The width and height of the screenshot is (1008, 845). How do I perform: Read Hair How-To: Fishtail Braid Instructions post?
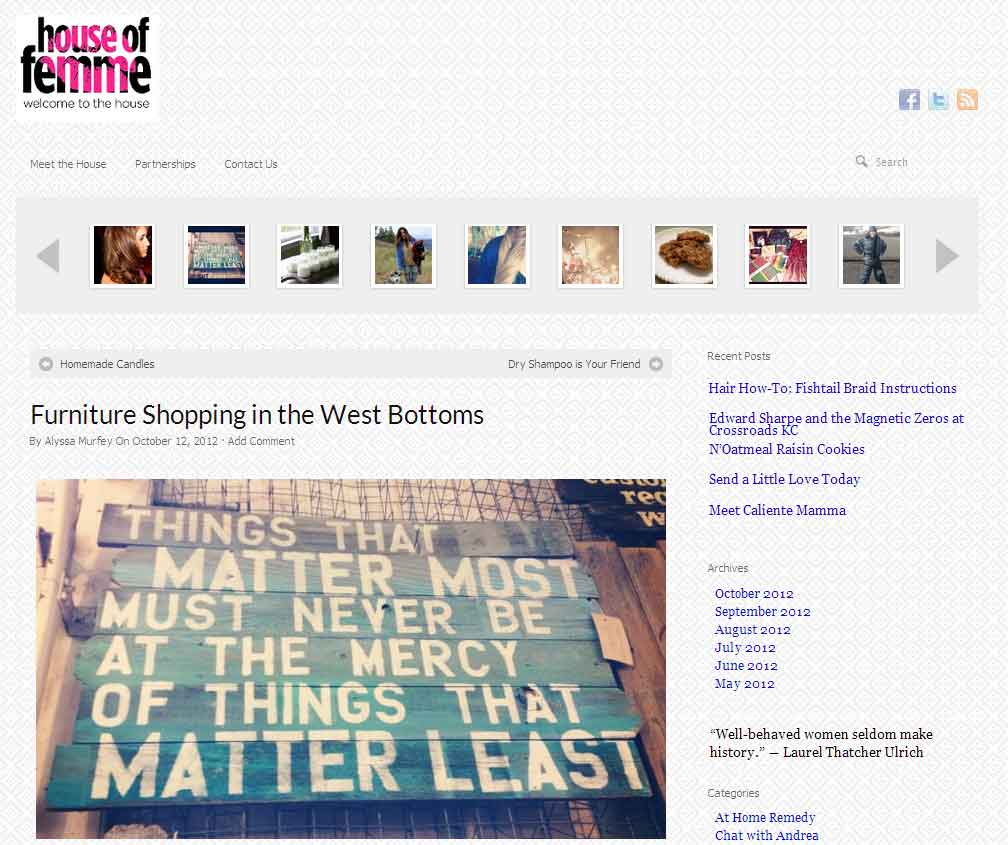click(832, 388)
